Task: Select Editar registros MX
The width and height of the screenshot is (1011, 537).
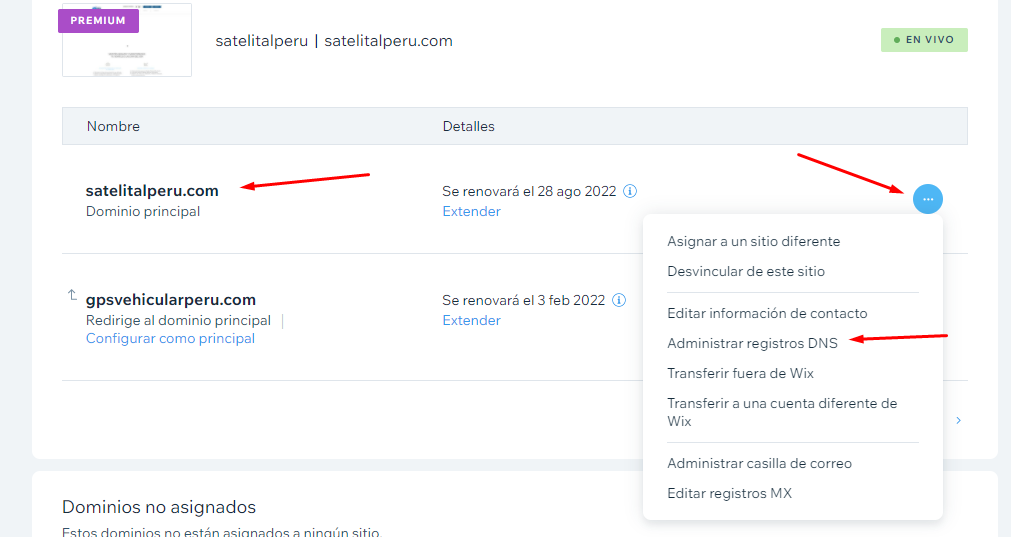Action: pyautogui.click(x=729, y=493)
